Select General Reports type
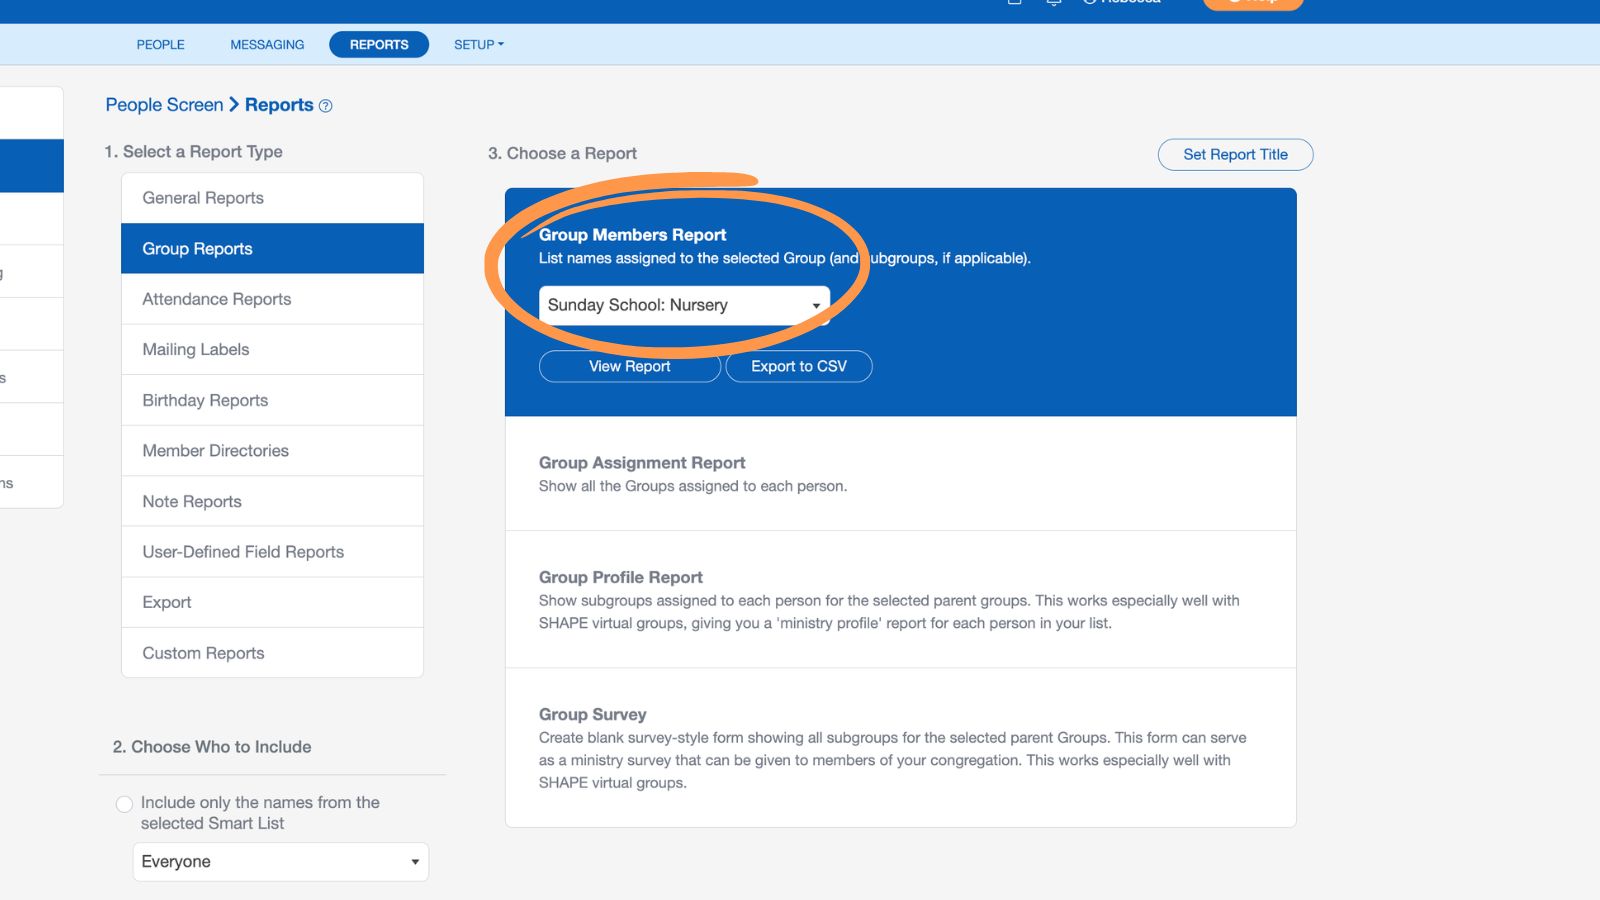The height and width of the screenshot is (900, 1600). [x=272, y=198]
